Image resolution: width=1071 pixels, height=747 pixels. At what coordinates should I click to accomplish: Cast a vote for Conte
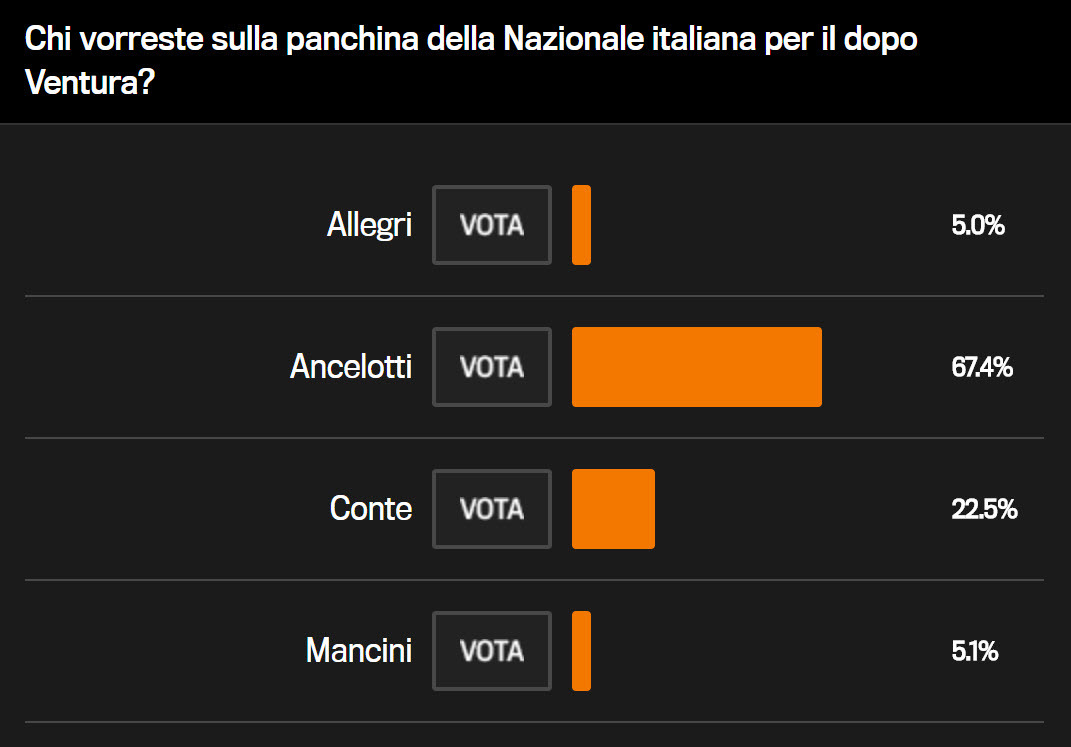point(492,509)
